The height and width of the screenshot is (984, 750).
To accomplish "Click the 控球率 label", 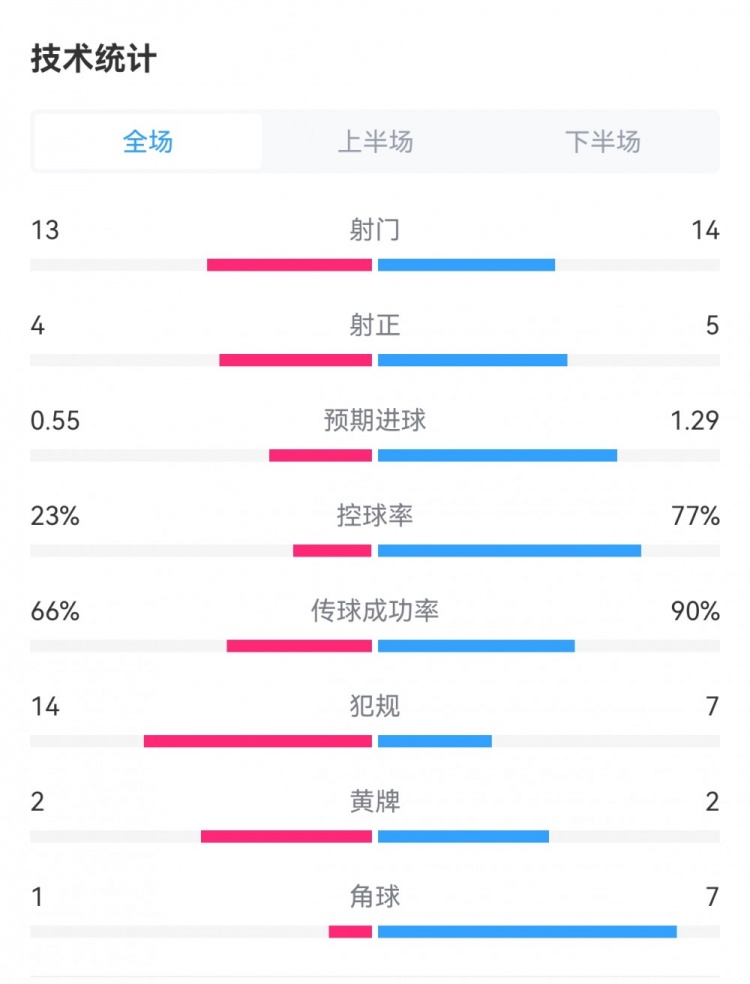I will (375, 516).
